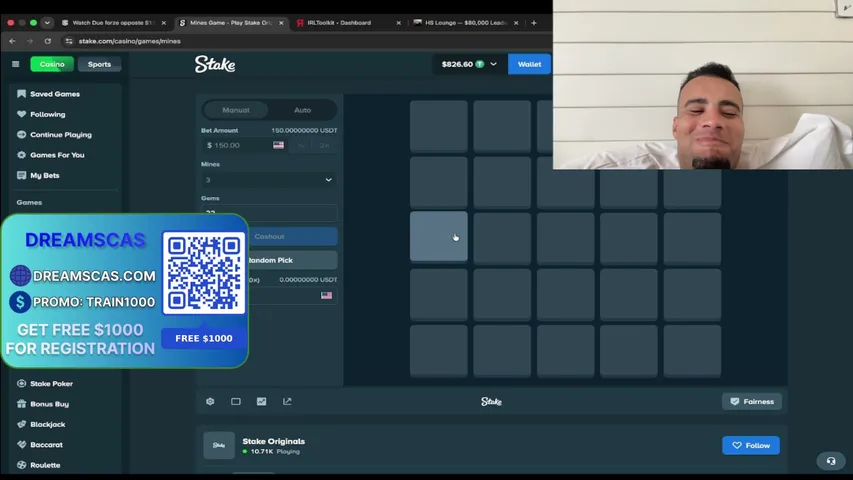Open Games For You in sidebar
Screen dimensions: 853x480
pos(57,155)
